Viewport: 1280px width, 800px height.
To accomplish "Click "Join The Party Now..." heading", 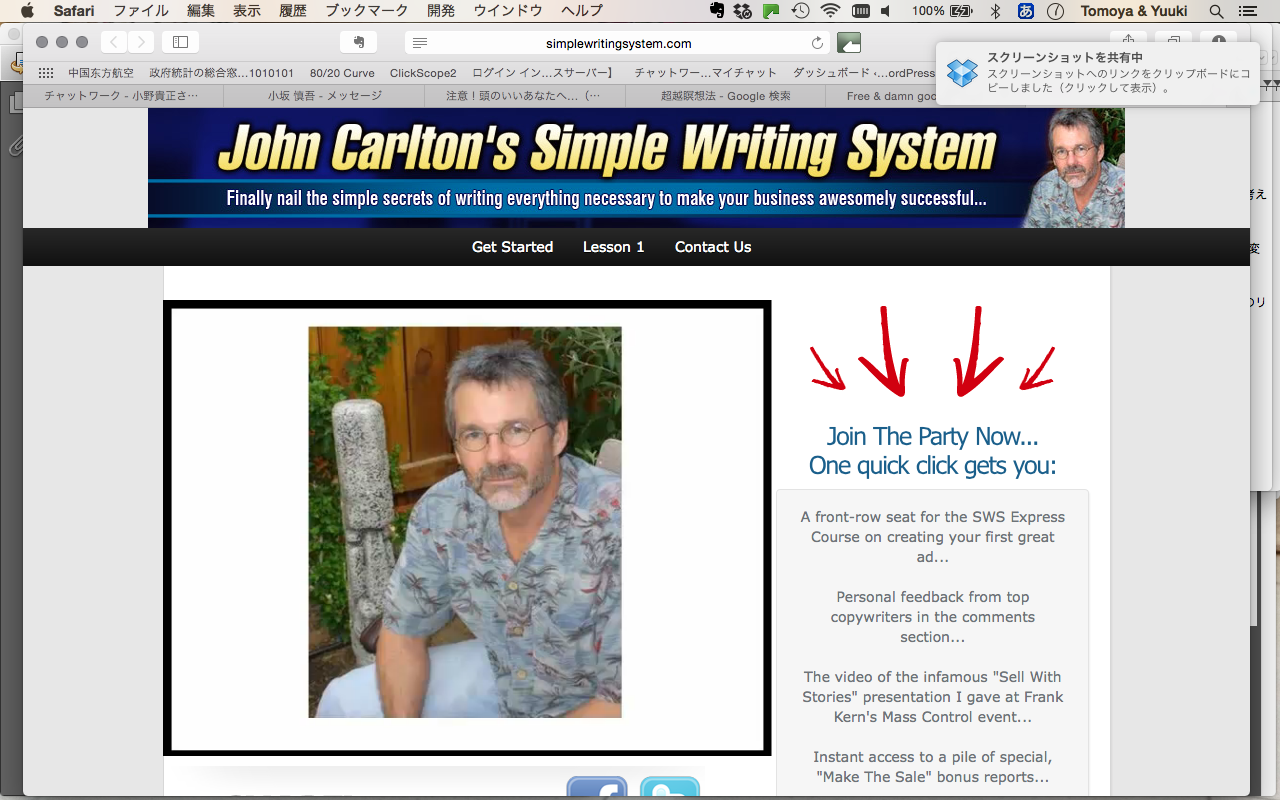I will (933, 437).
